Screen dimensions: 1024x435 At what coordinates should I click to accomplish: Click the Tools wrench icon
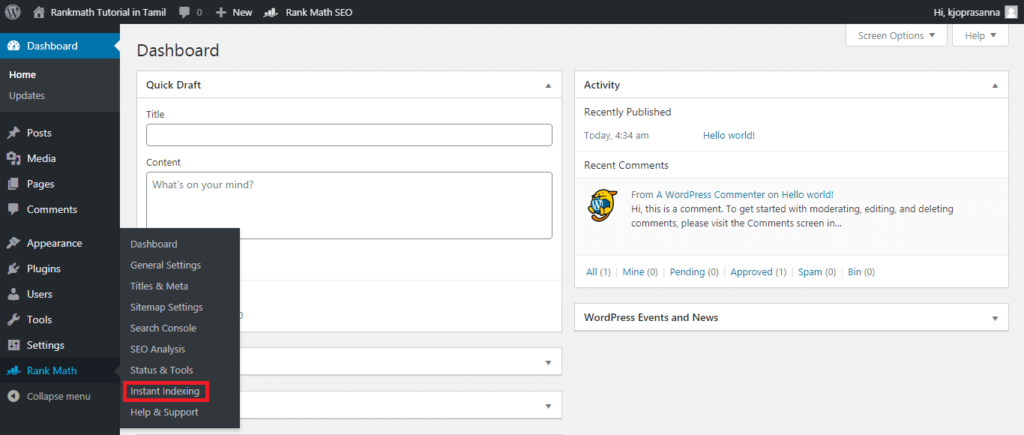tap(13, 320)
